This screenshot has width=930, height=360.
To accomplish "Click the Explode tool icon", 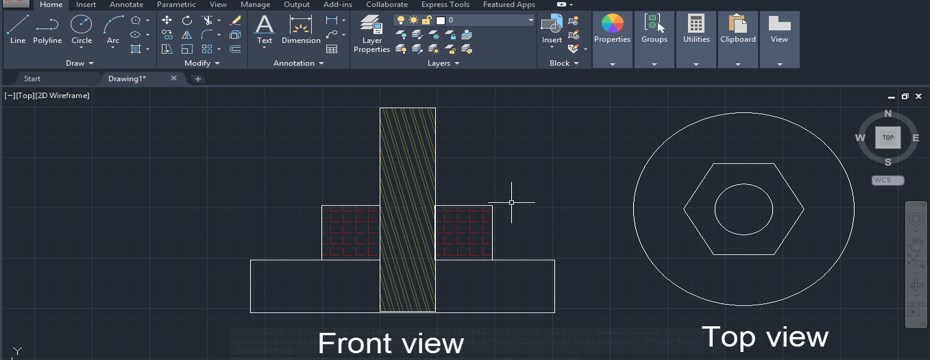I will pyautogui.click(x=235, y=34).
